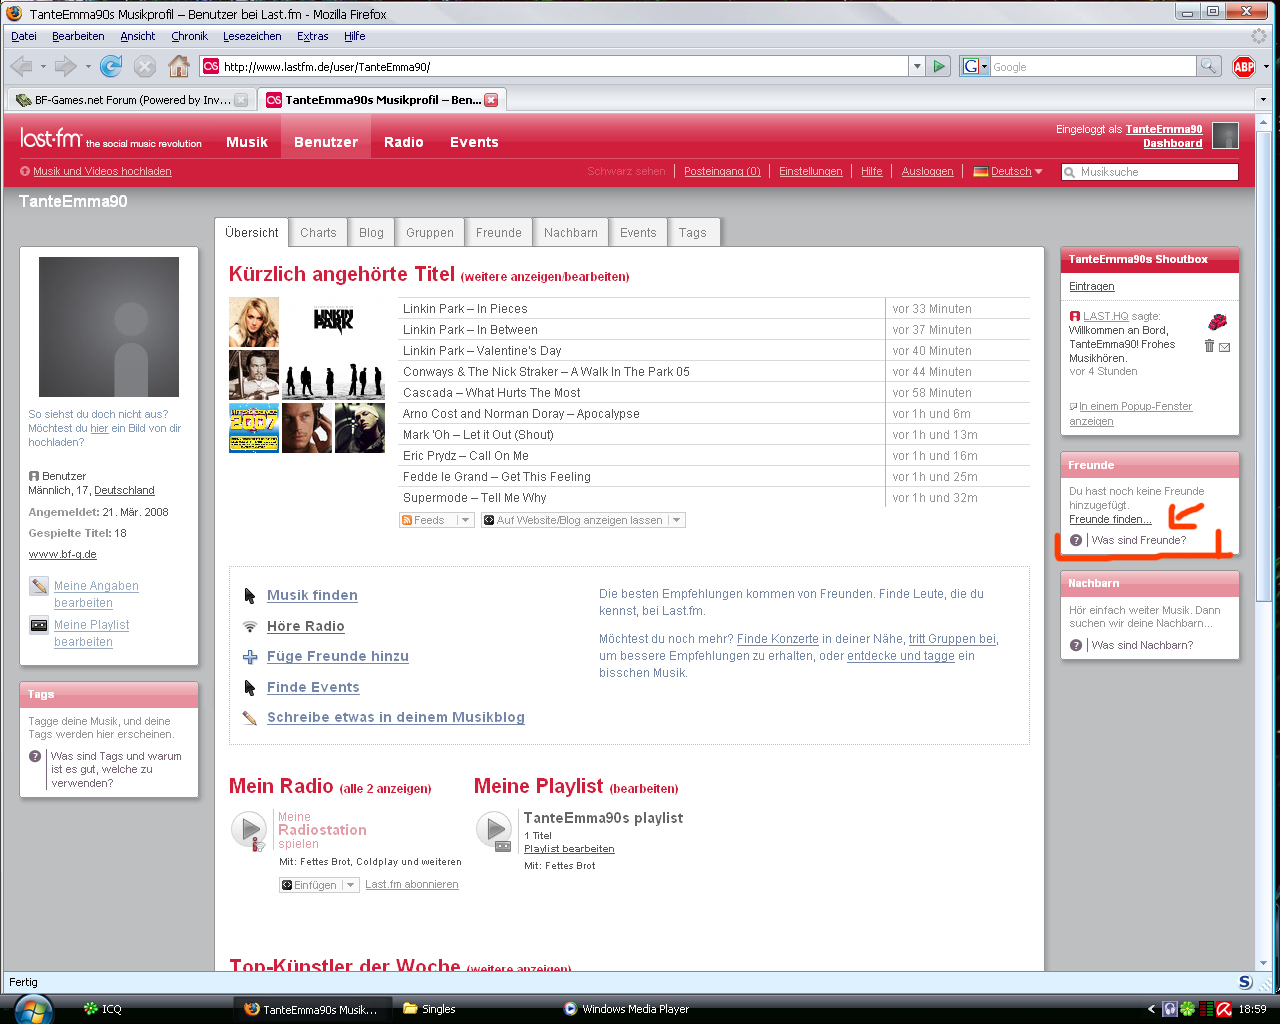
Task: Click the question mark icon beside Was sind Nachbarn
Action: coord(1076,645)
